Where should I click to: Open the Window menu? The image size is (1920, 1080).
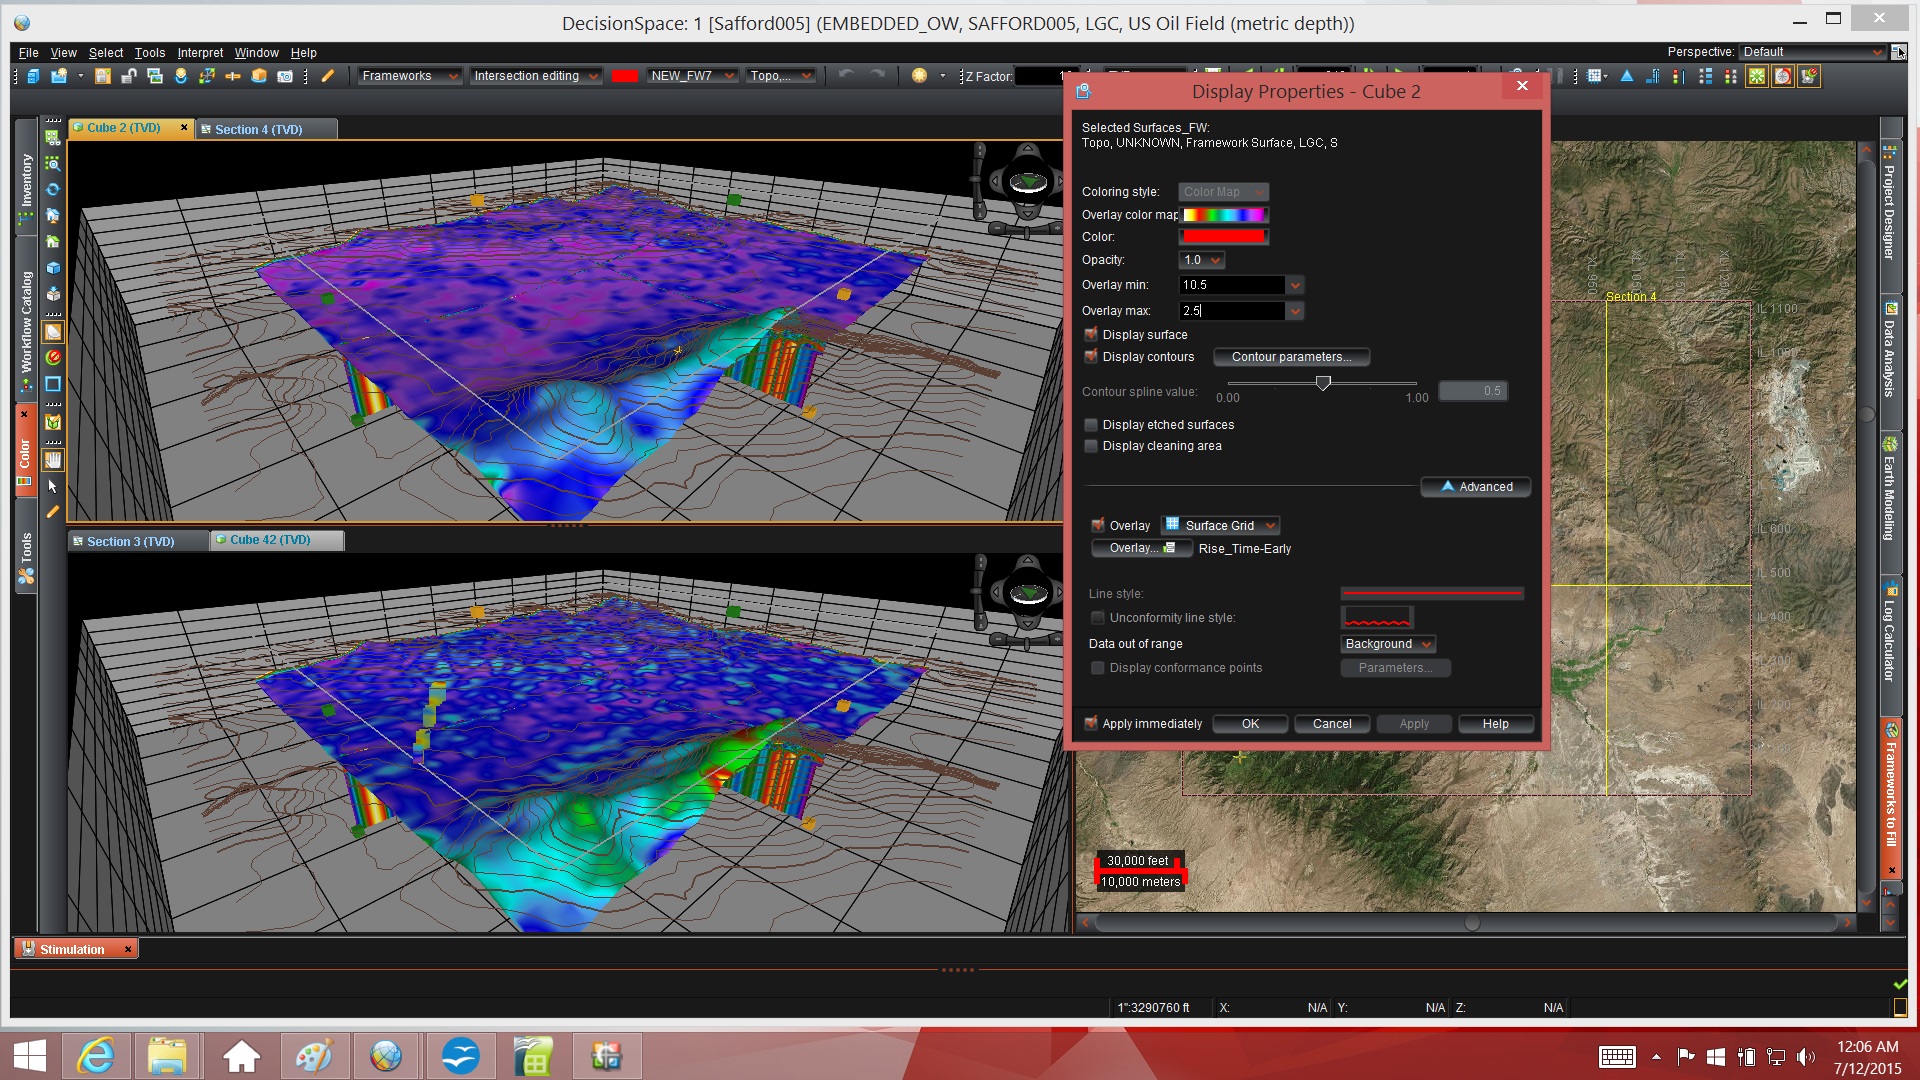point(256,53)
